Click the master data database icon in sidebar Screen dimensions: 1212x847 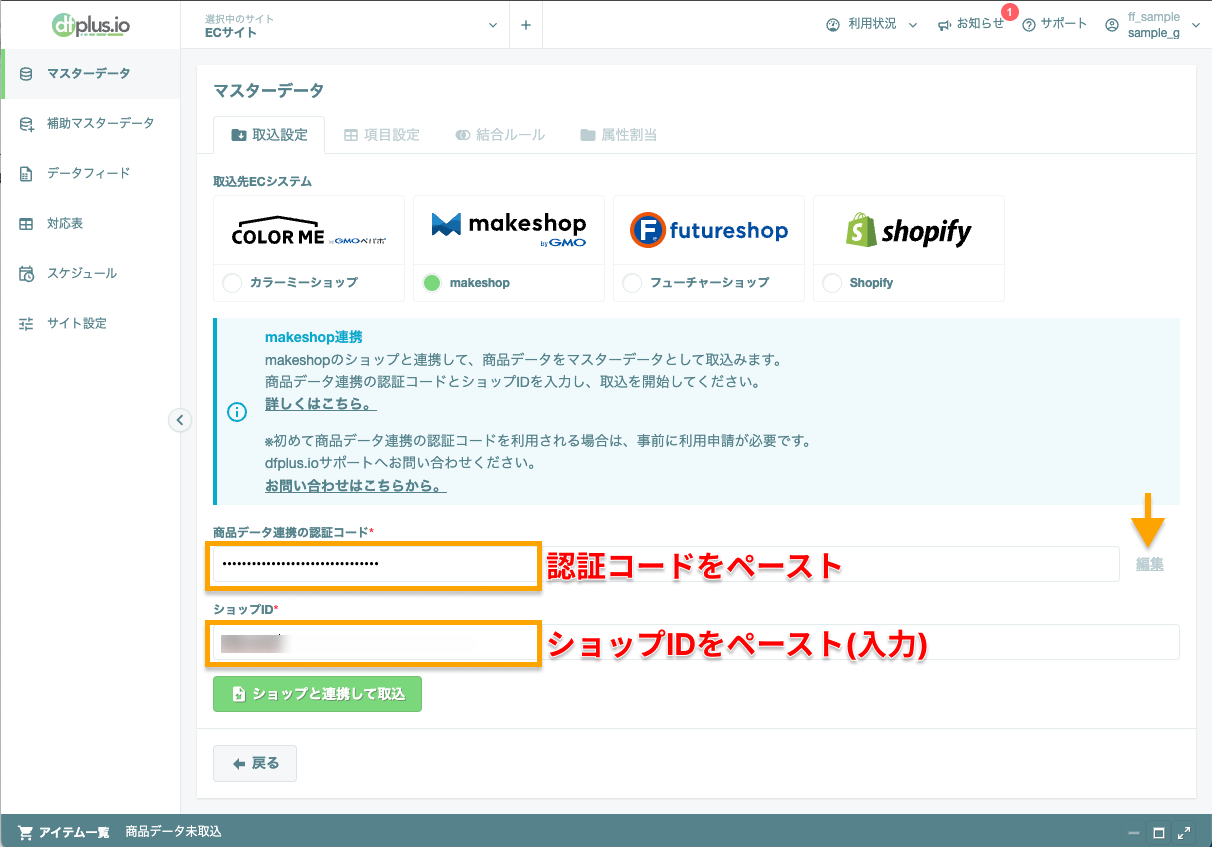tap(26, 73)
